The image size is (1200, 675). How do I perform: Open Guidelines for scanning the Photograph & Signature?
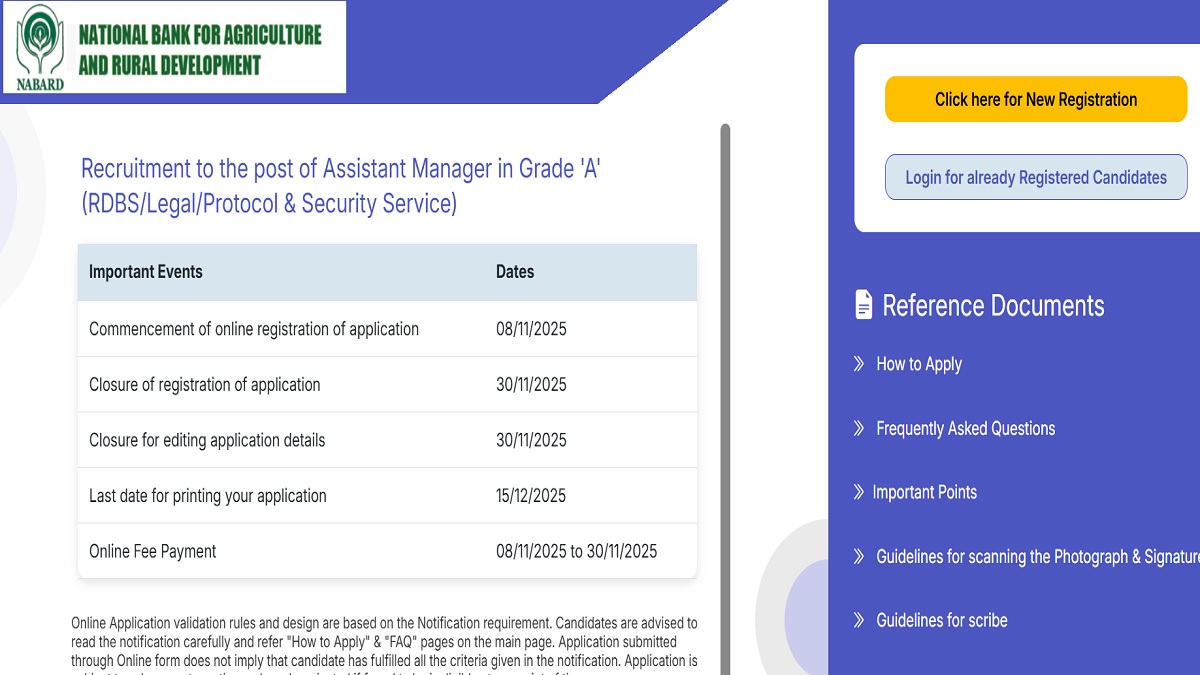point(1036,556)
